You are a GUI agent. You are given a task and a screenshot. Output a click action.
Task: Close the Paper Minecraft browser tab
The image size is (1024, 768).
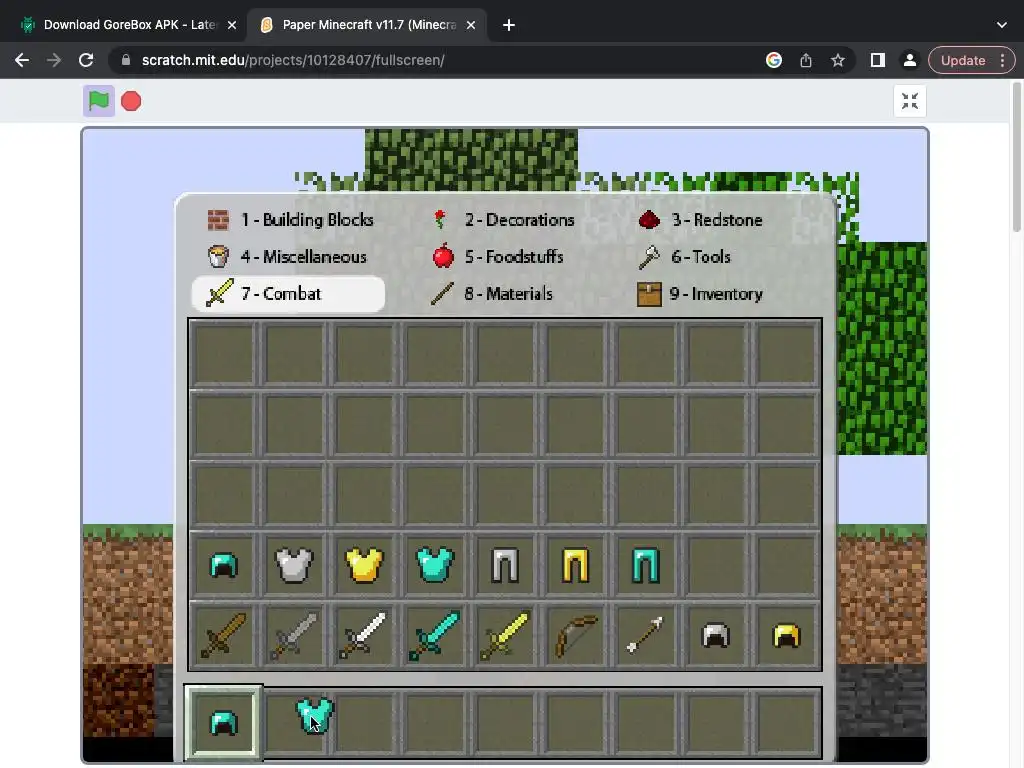coord(471,25)
